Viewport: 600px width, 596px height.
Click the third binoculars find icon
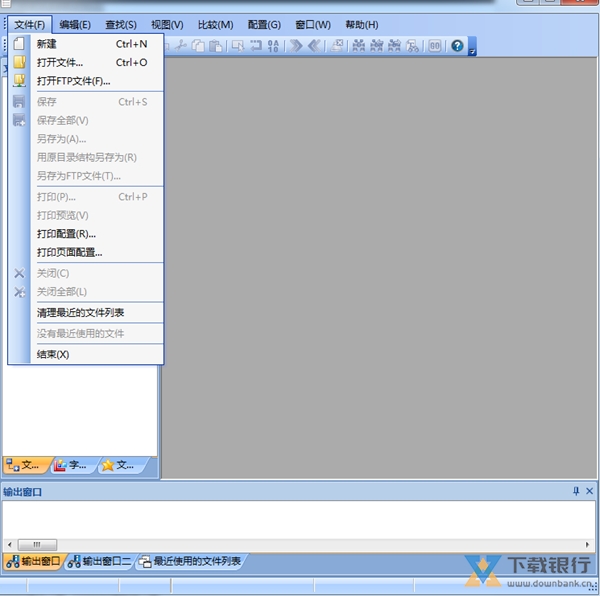(x=395, y=46)
